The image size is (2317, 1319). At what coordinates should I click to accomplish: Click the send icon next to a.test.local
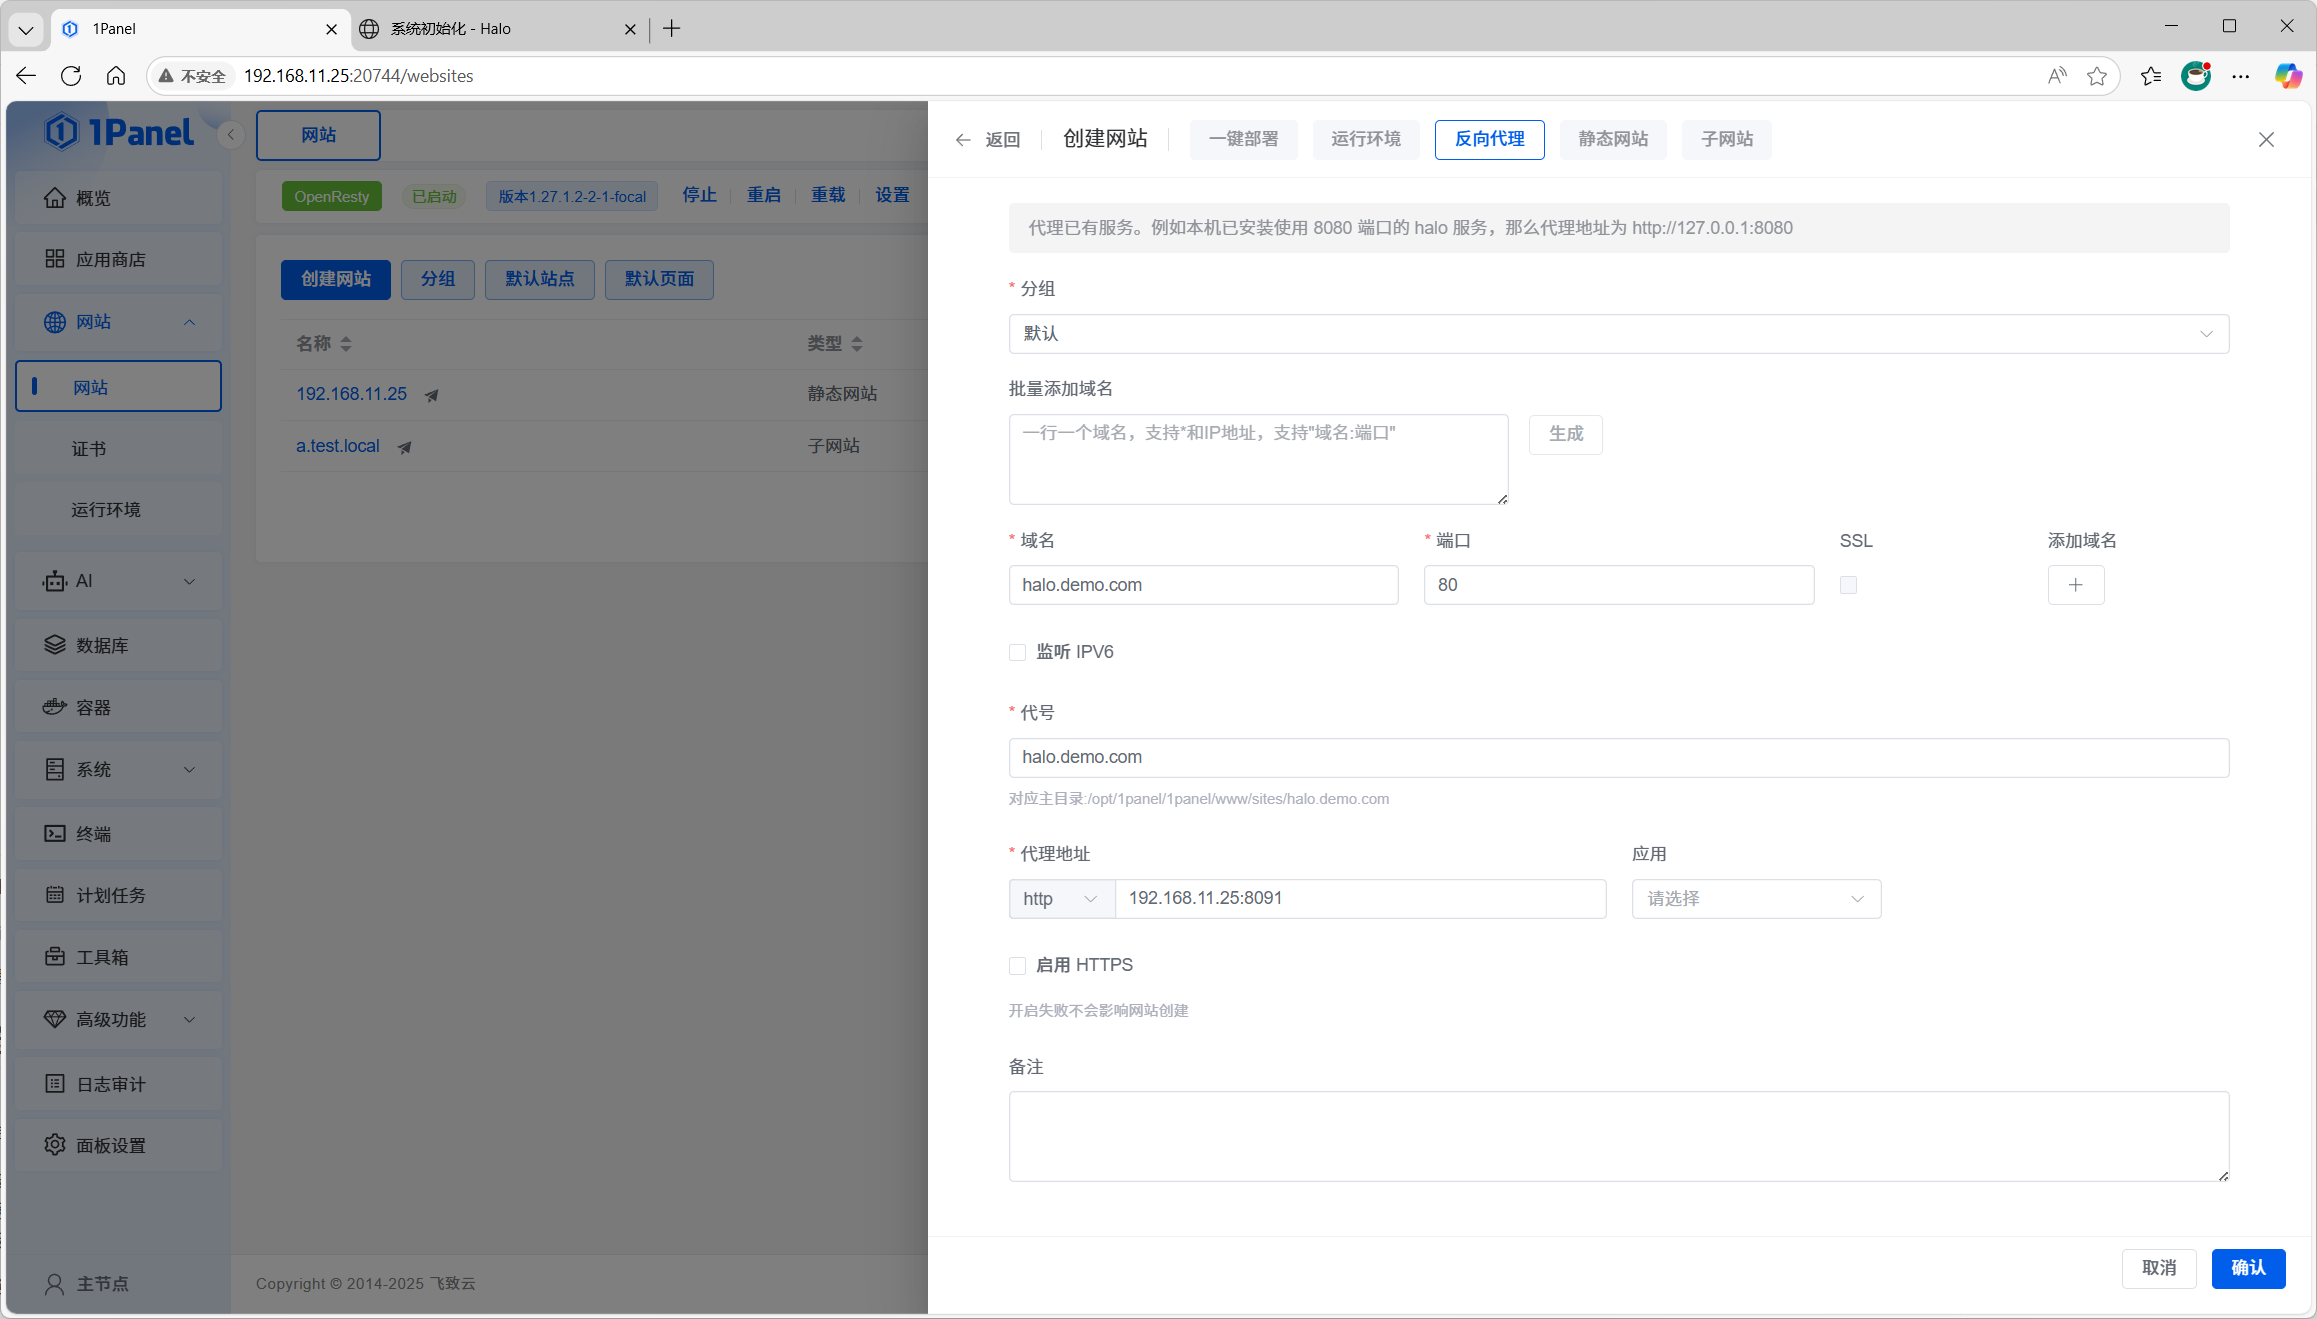point(404,447)
